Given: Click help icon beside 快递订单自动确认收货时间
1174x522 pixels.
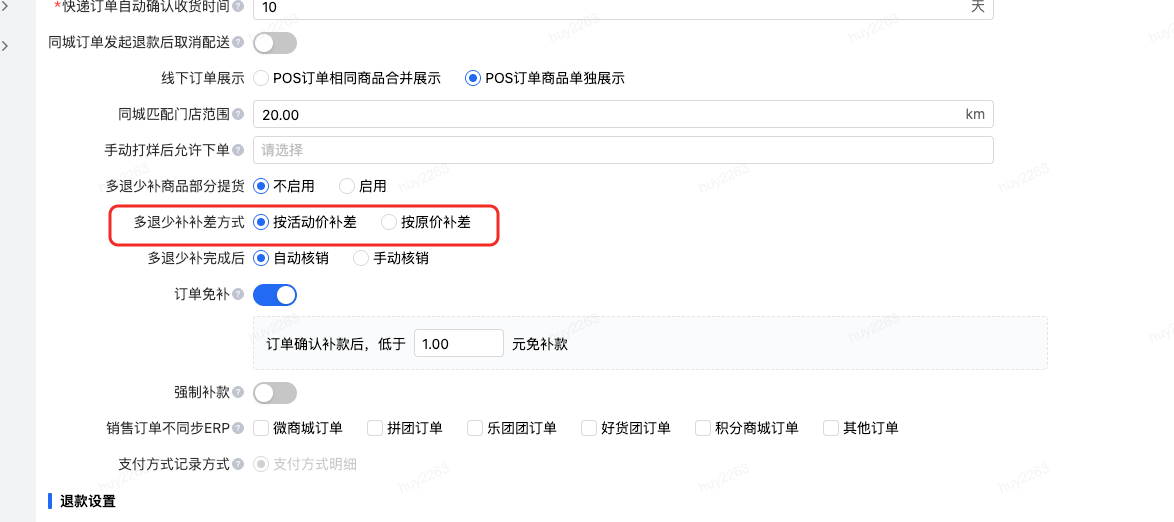Looking at the screenshot, I should point(238,7).
